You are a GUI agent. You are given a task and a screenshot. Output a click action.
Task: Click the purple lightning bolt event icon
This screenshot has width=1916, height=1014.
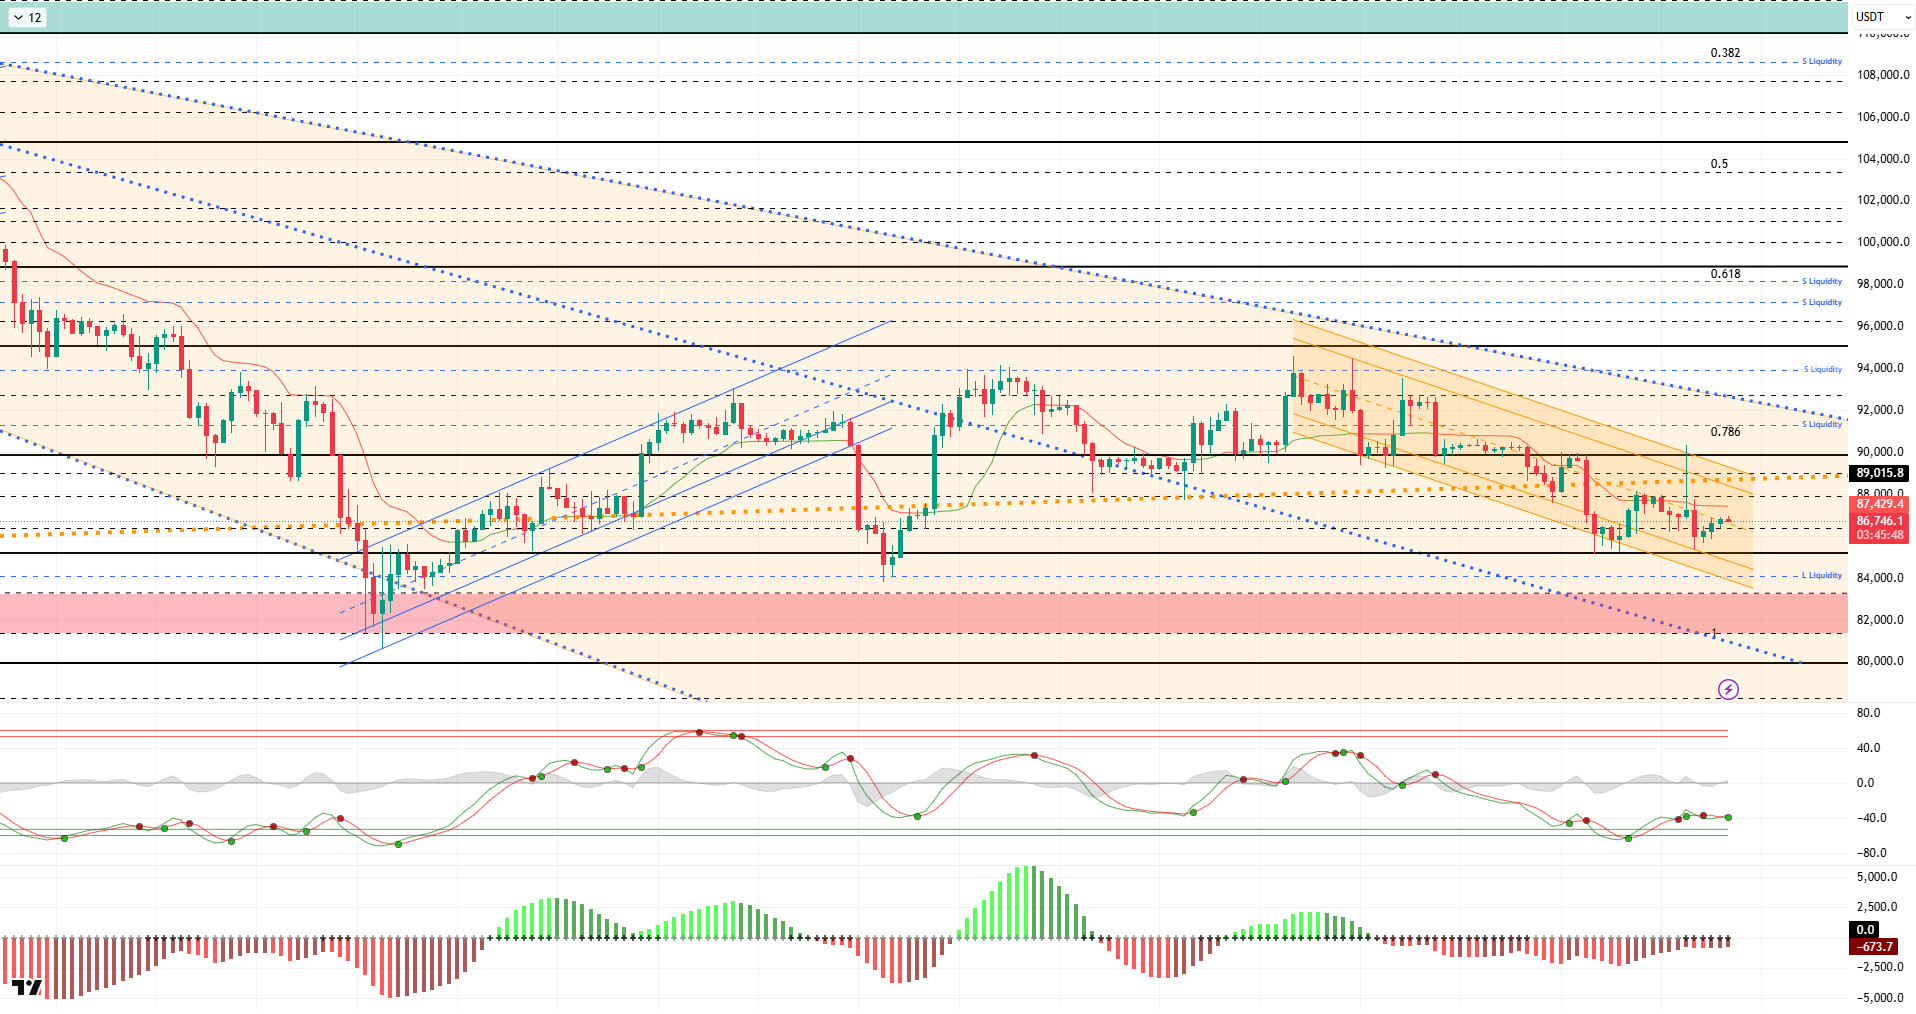pos(1728,689)
